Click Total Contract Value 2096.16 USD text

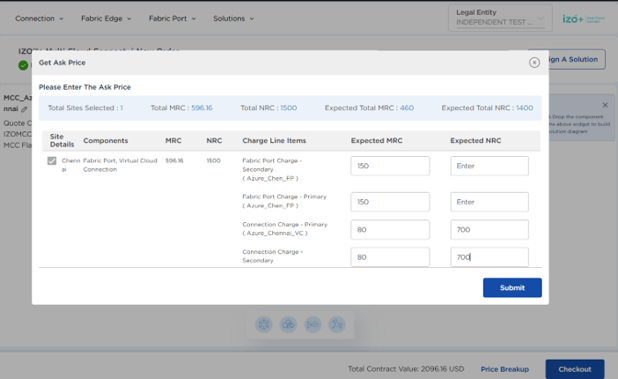(406, 369)
